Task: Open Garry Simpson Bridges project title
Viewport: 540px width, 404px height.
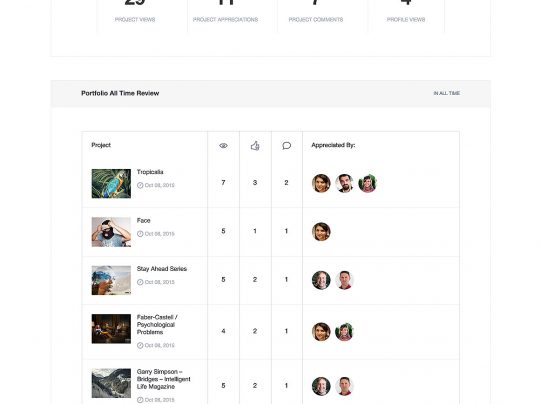Action: tap(164, 379)
